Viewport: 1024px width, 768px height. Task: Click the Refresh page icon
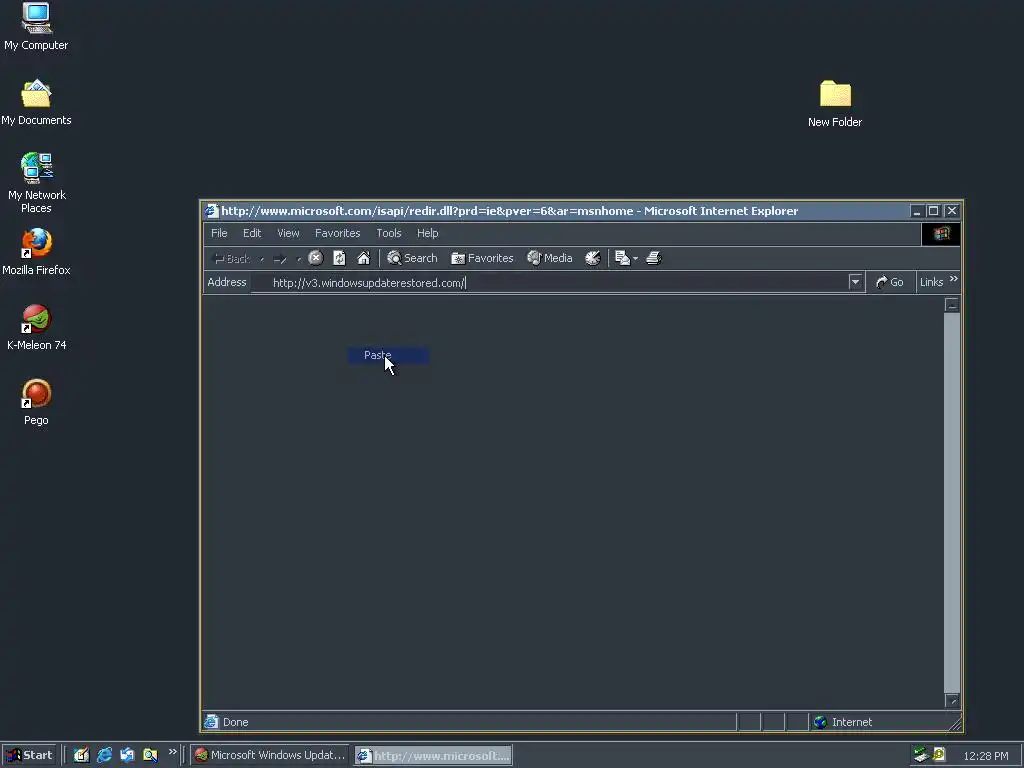339,258
